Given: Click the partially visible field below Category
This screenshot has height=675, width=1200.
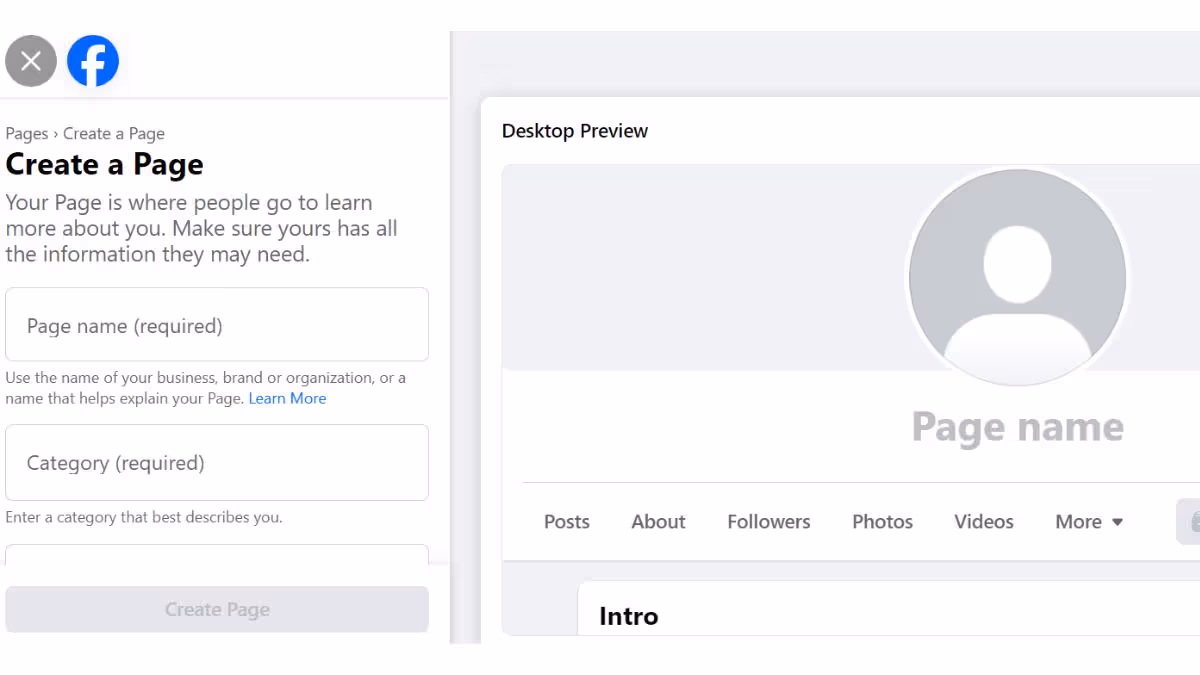Looking at the screenshot, I should pos(217,554).
